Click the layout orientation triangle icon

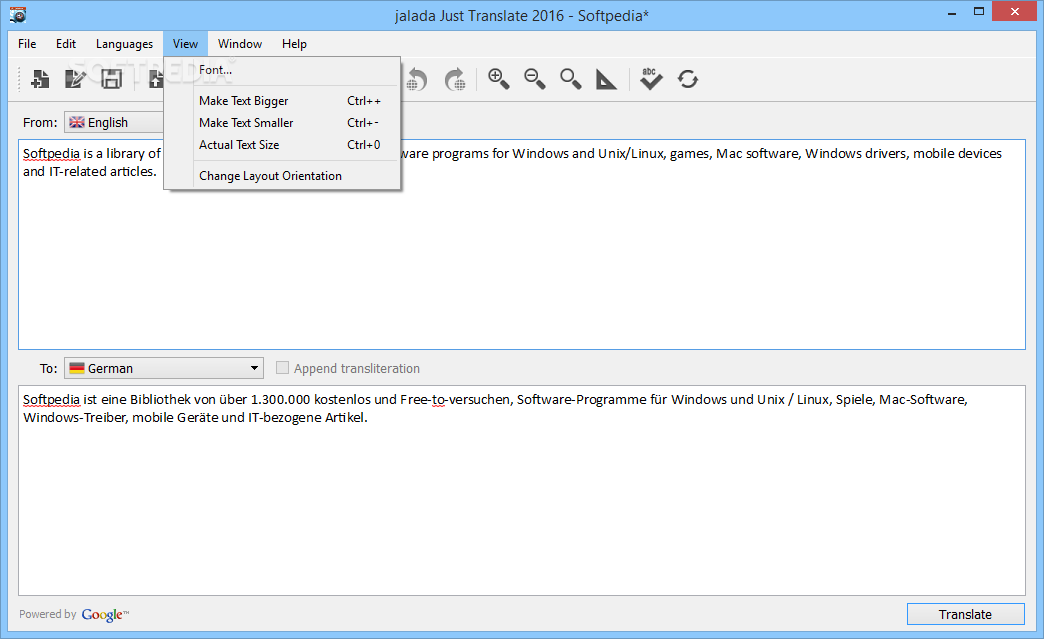tap(606, 79)
